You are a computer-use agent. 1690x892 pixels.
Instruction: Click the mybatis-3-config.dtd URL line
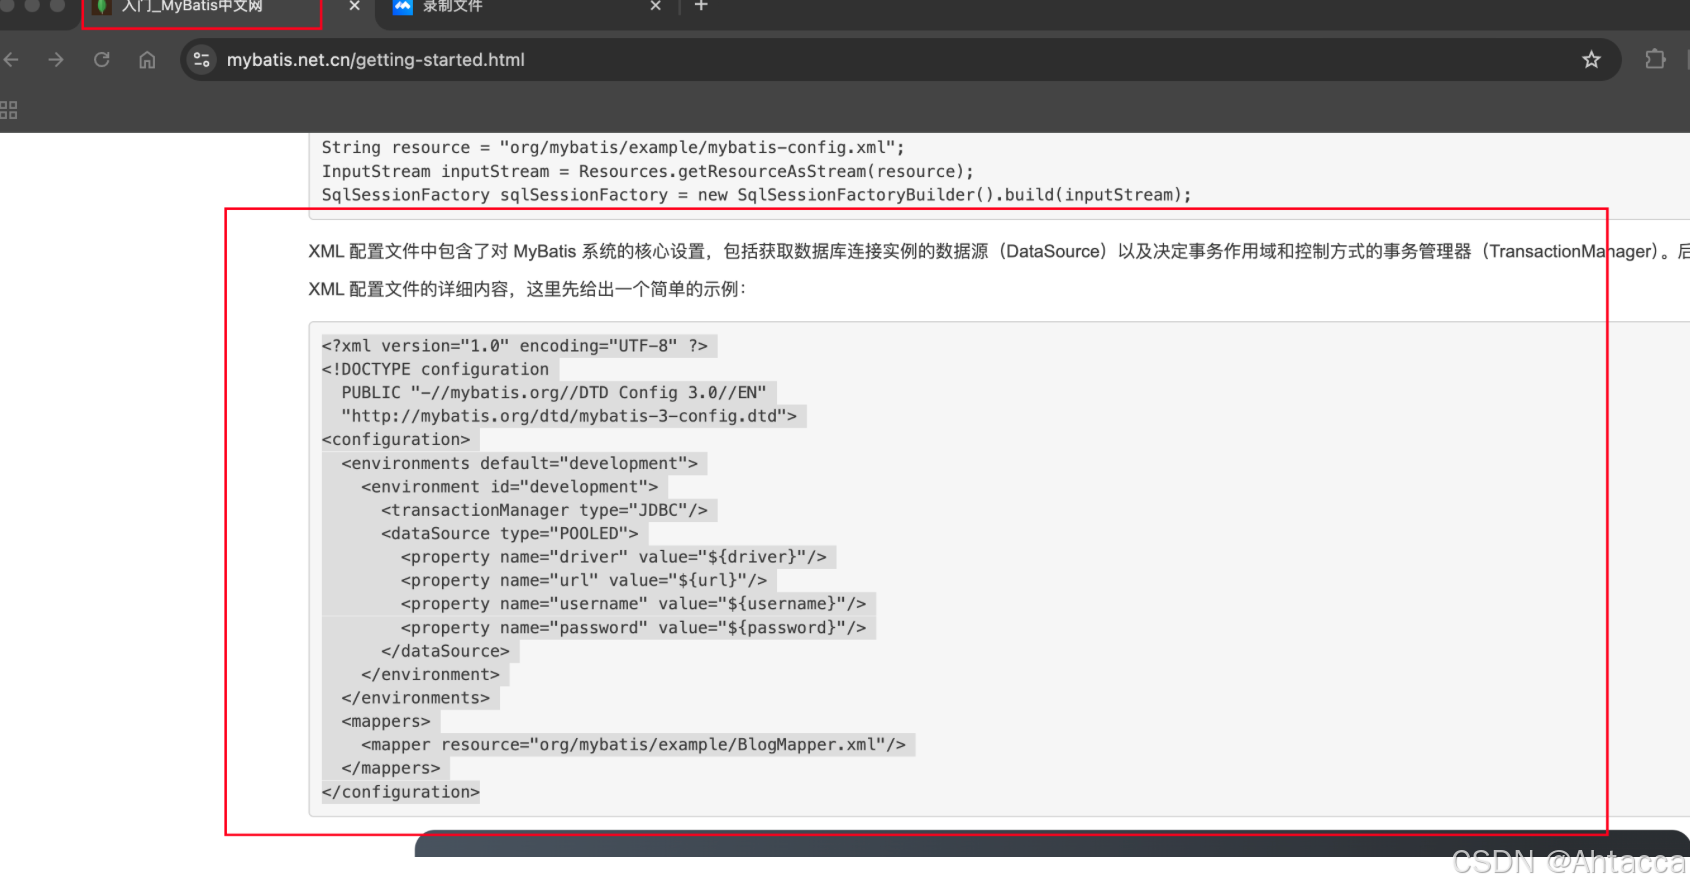pos(569,416)
